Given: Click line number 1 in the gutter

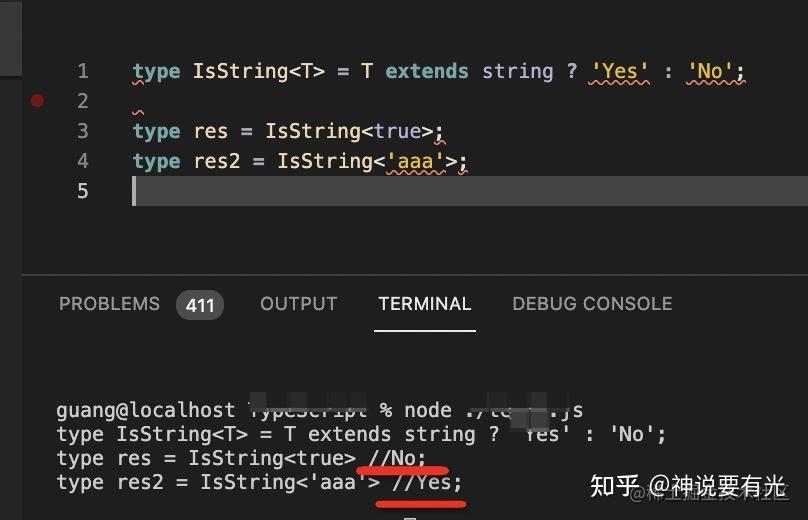Looking at the screenshot, I should click(83, 71).
